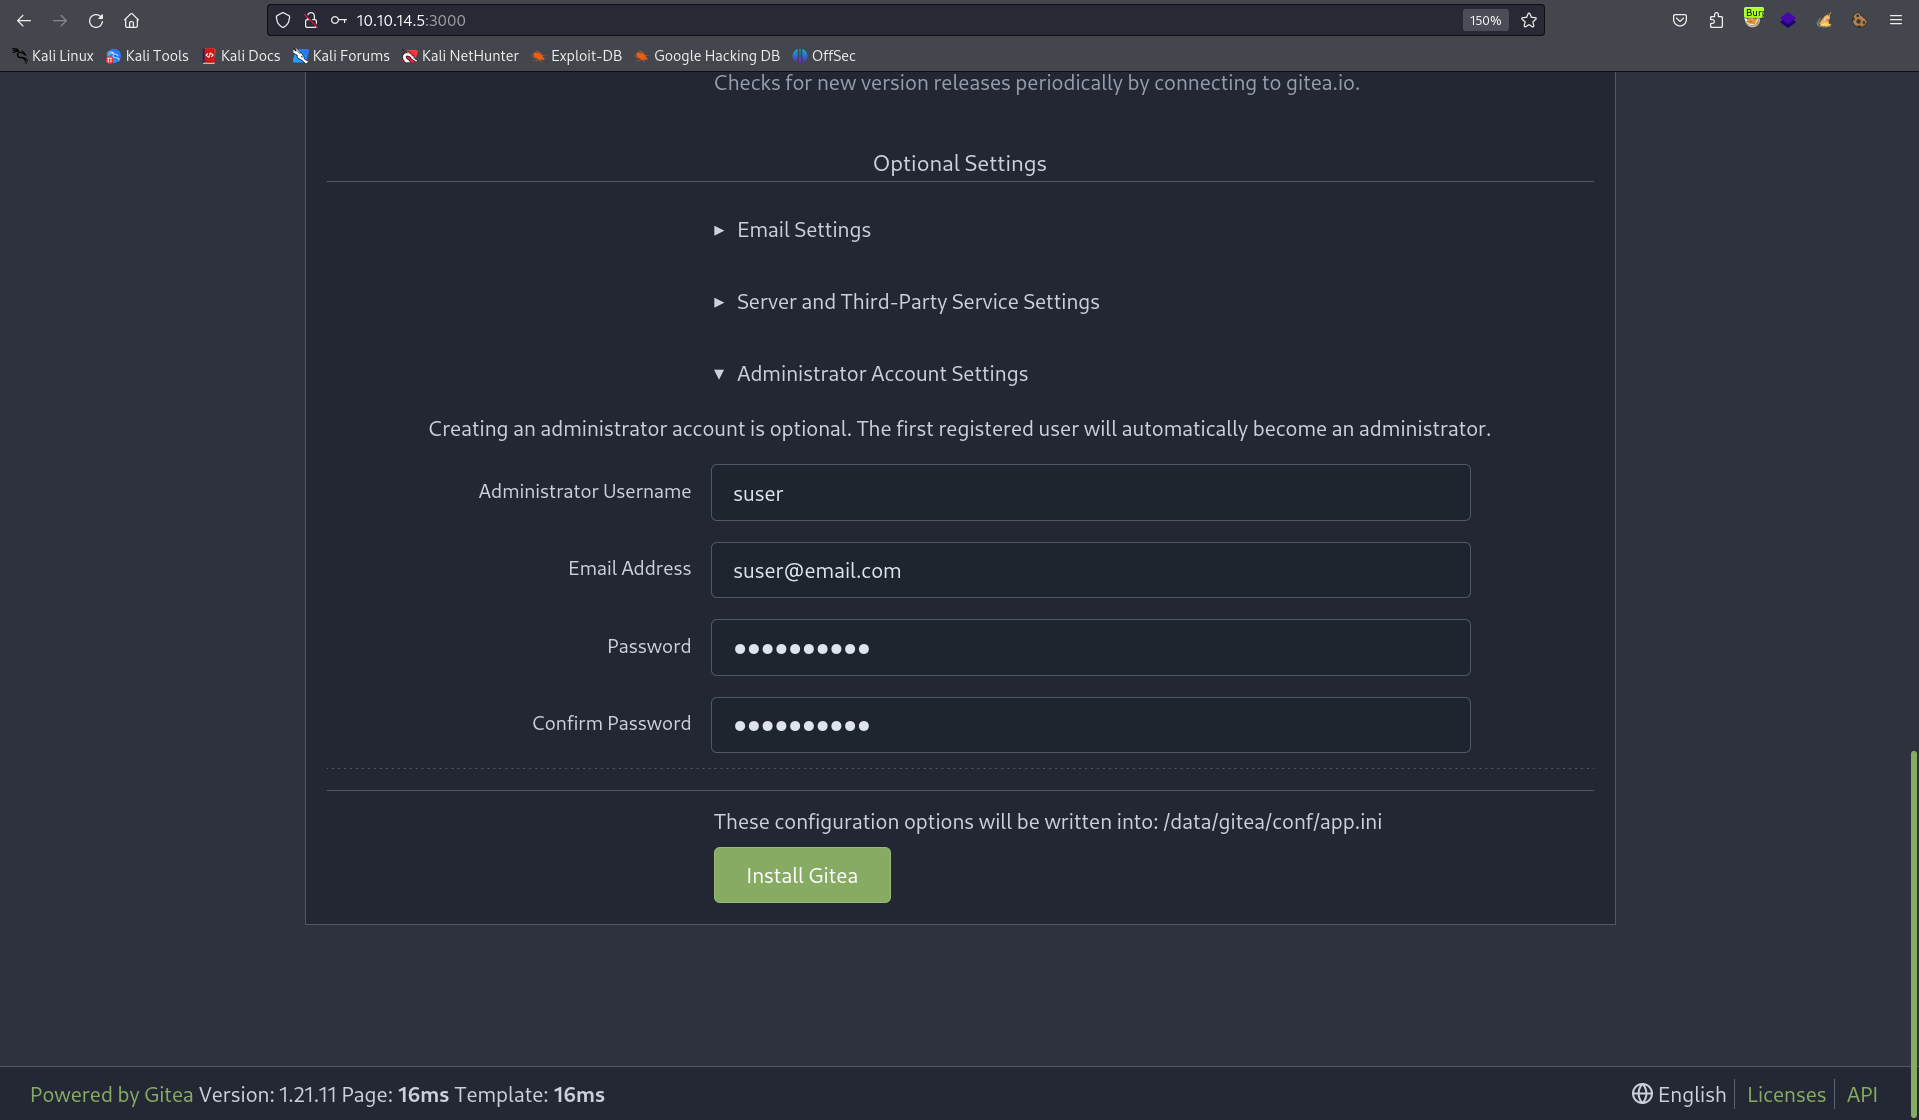
Task: Click the Burp proxy extension icon
Action: (1753, 18)
